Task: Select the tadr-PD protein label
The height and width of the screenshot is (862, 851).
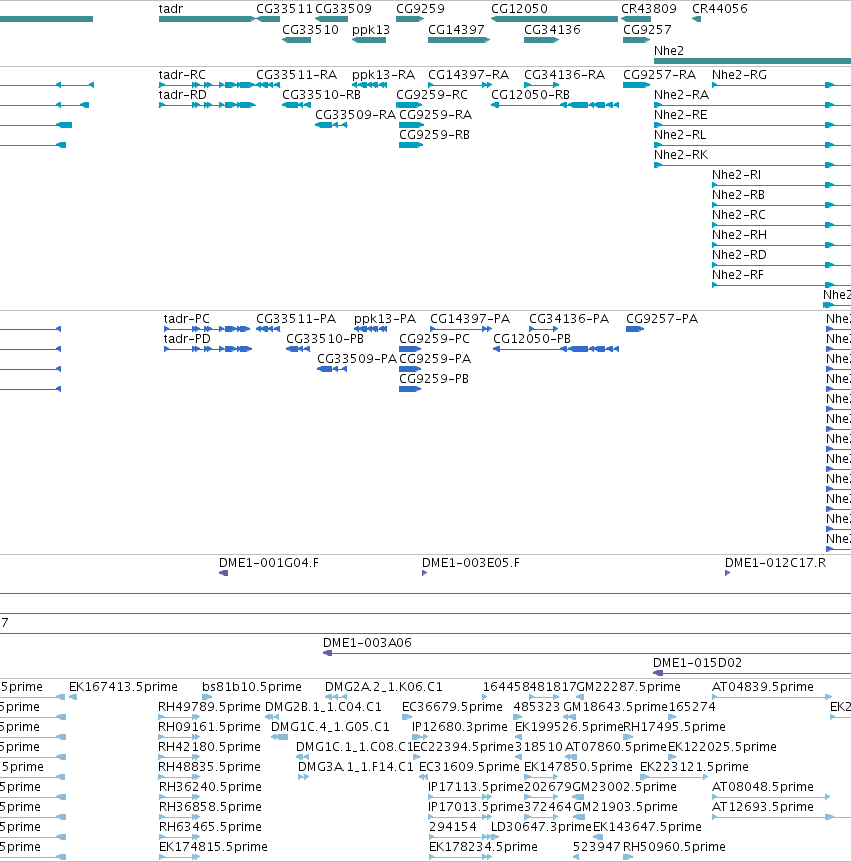Action: (x=187, y=339)
